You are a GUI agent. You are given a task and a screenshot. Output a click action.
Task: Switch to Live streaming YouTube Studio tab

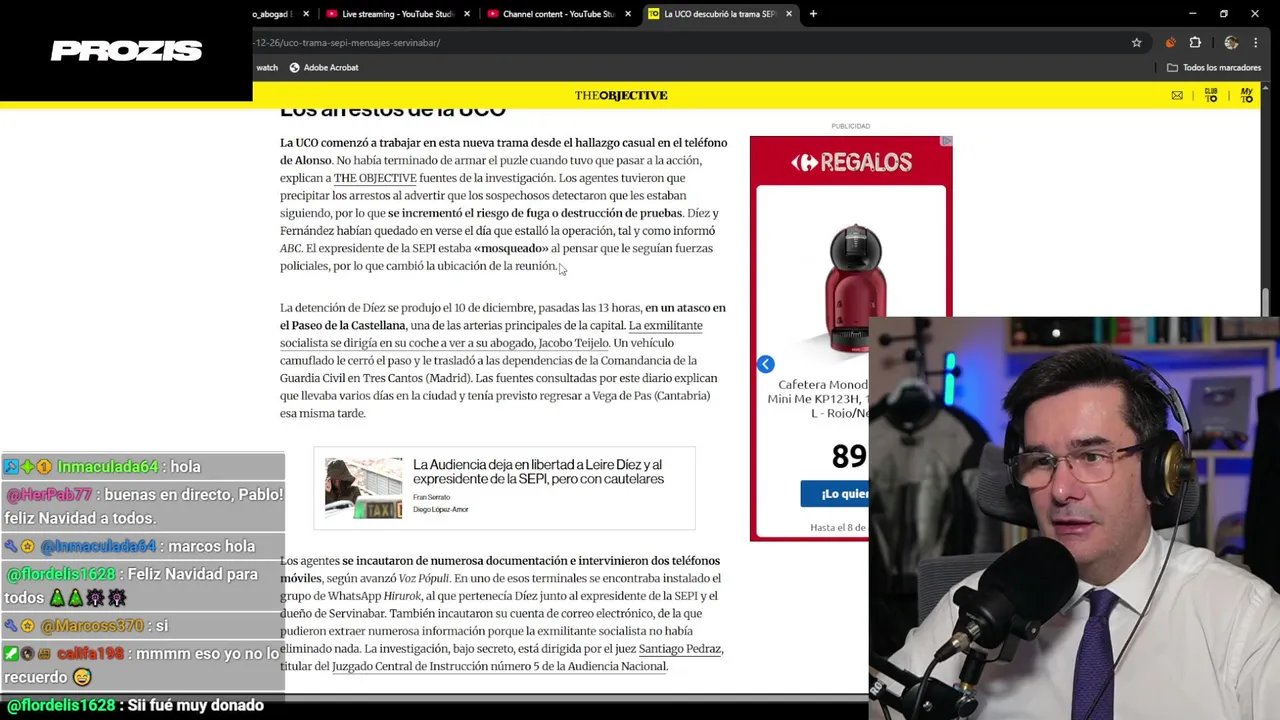pyautogui.click(x=397, y=14)
